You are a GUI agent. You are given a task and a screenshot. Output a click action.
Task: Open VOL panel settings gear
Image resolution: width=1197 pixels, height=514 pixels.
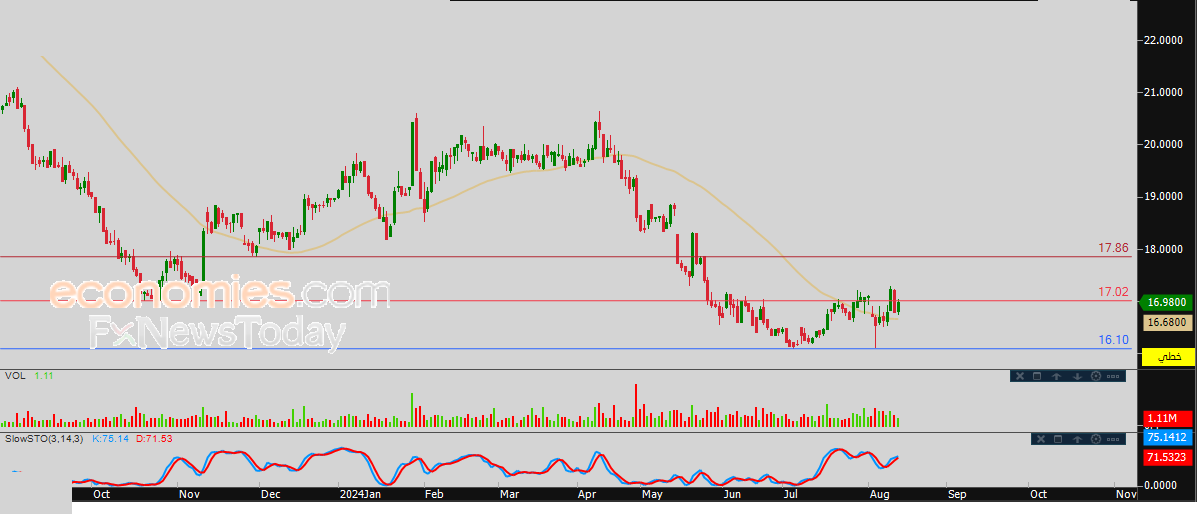click(1095, 376)
